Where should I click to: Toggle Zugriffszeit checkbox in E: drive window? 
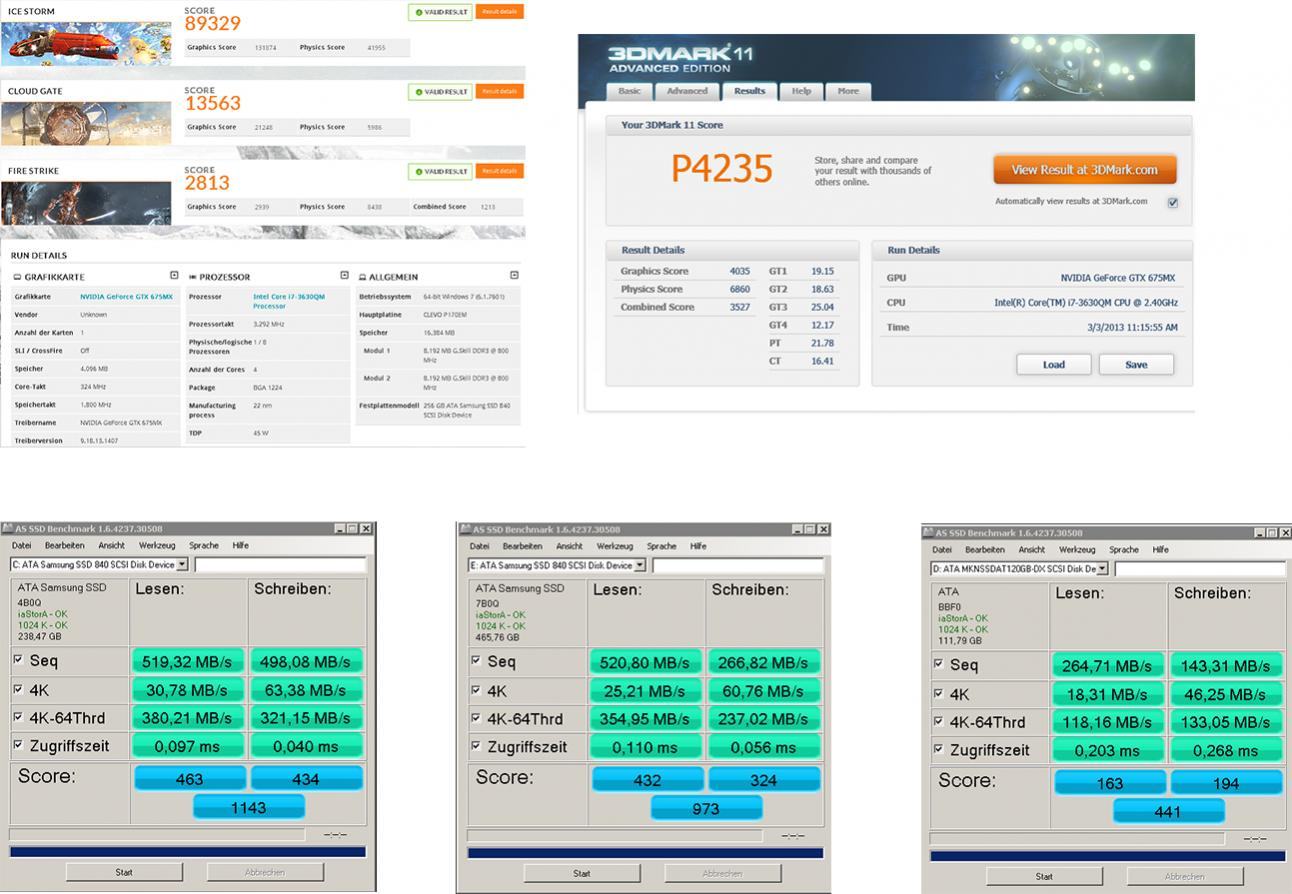(x=476, y=746)
